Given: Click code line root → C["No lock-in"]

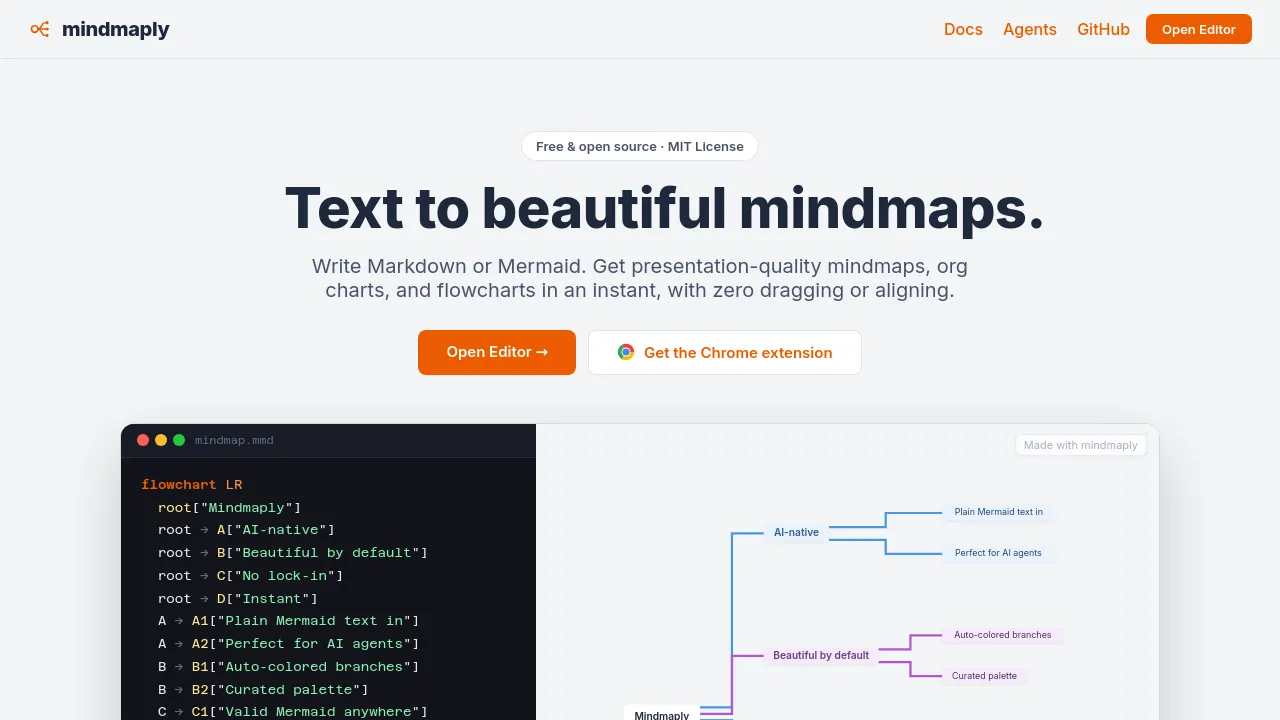Looking at the screenshot, I should coord(251,576).
